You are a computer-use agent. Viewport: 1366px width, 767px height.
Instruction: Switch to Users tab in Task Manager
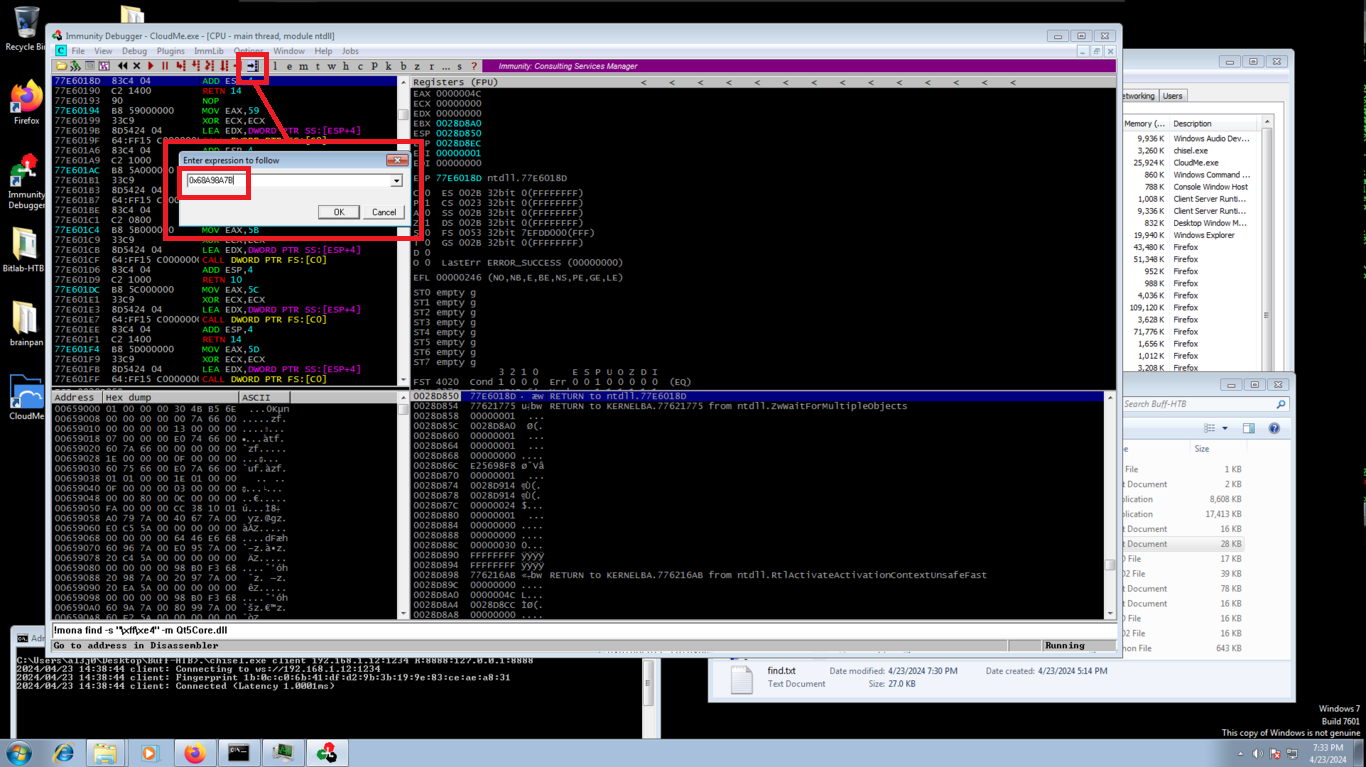pyautogui.click(x=1172, y=96)
